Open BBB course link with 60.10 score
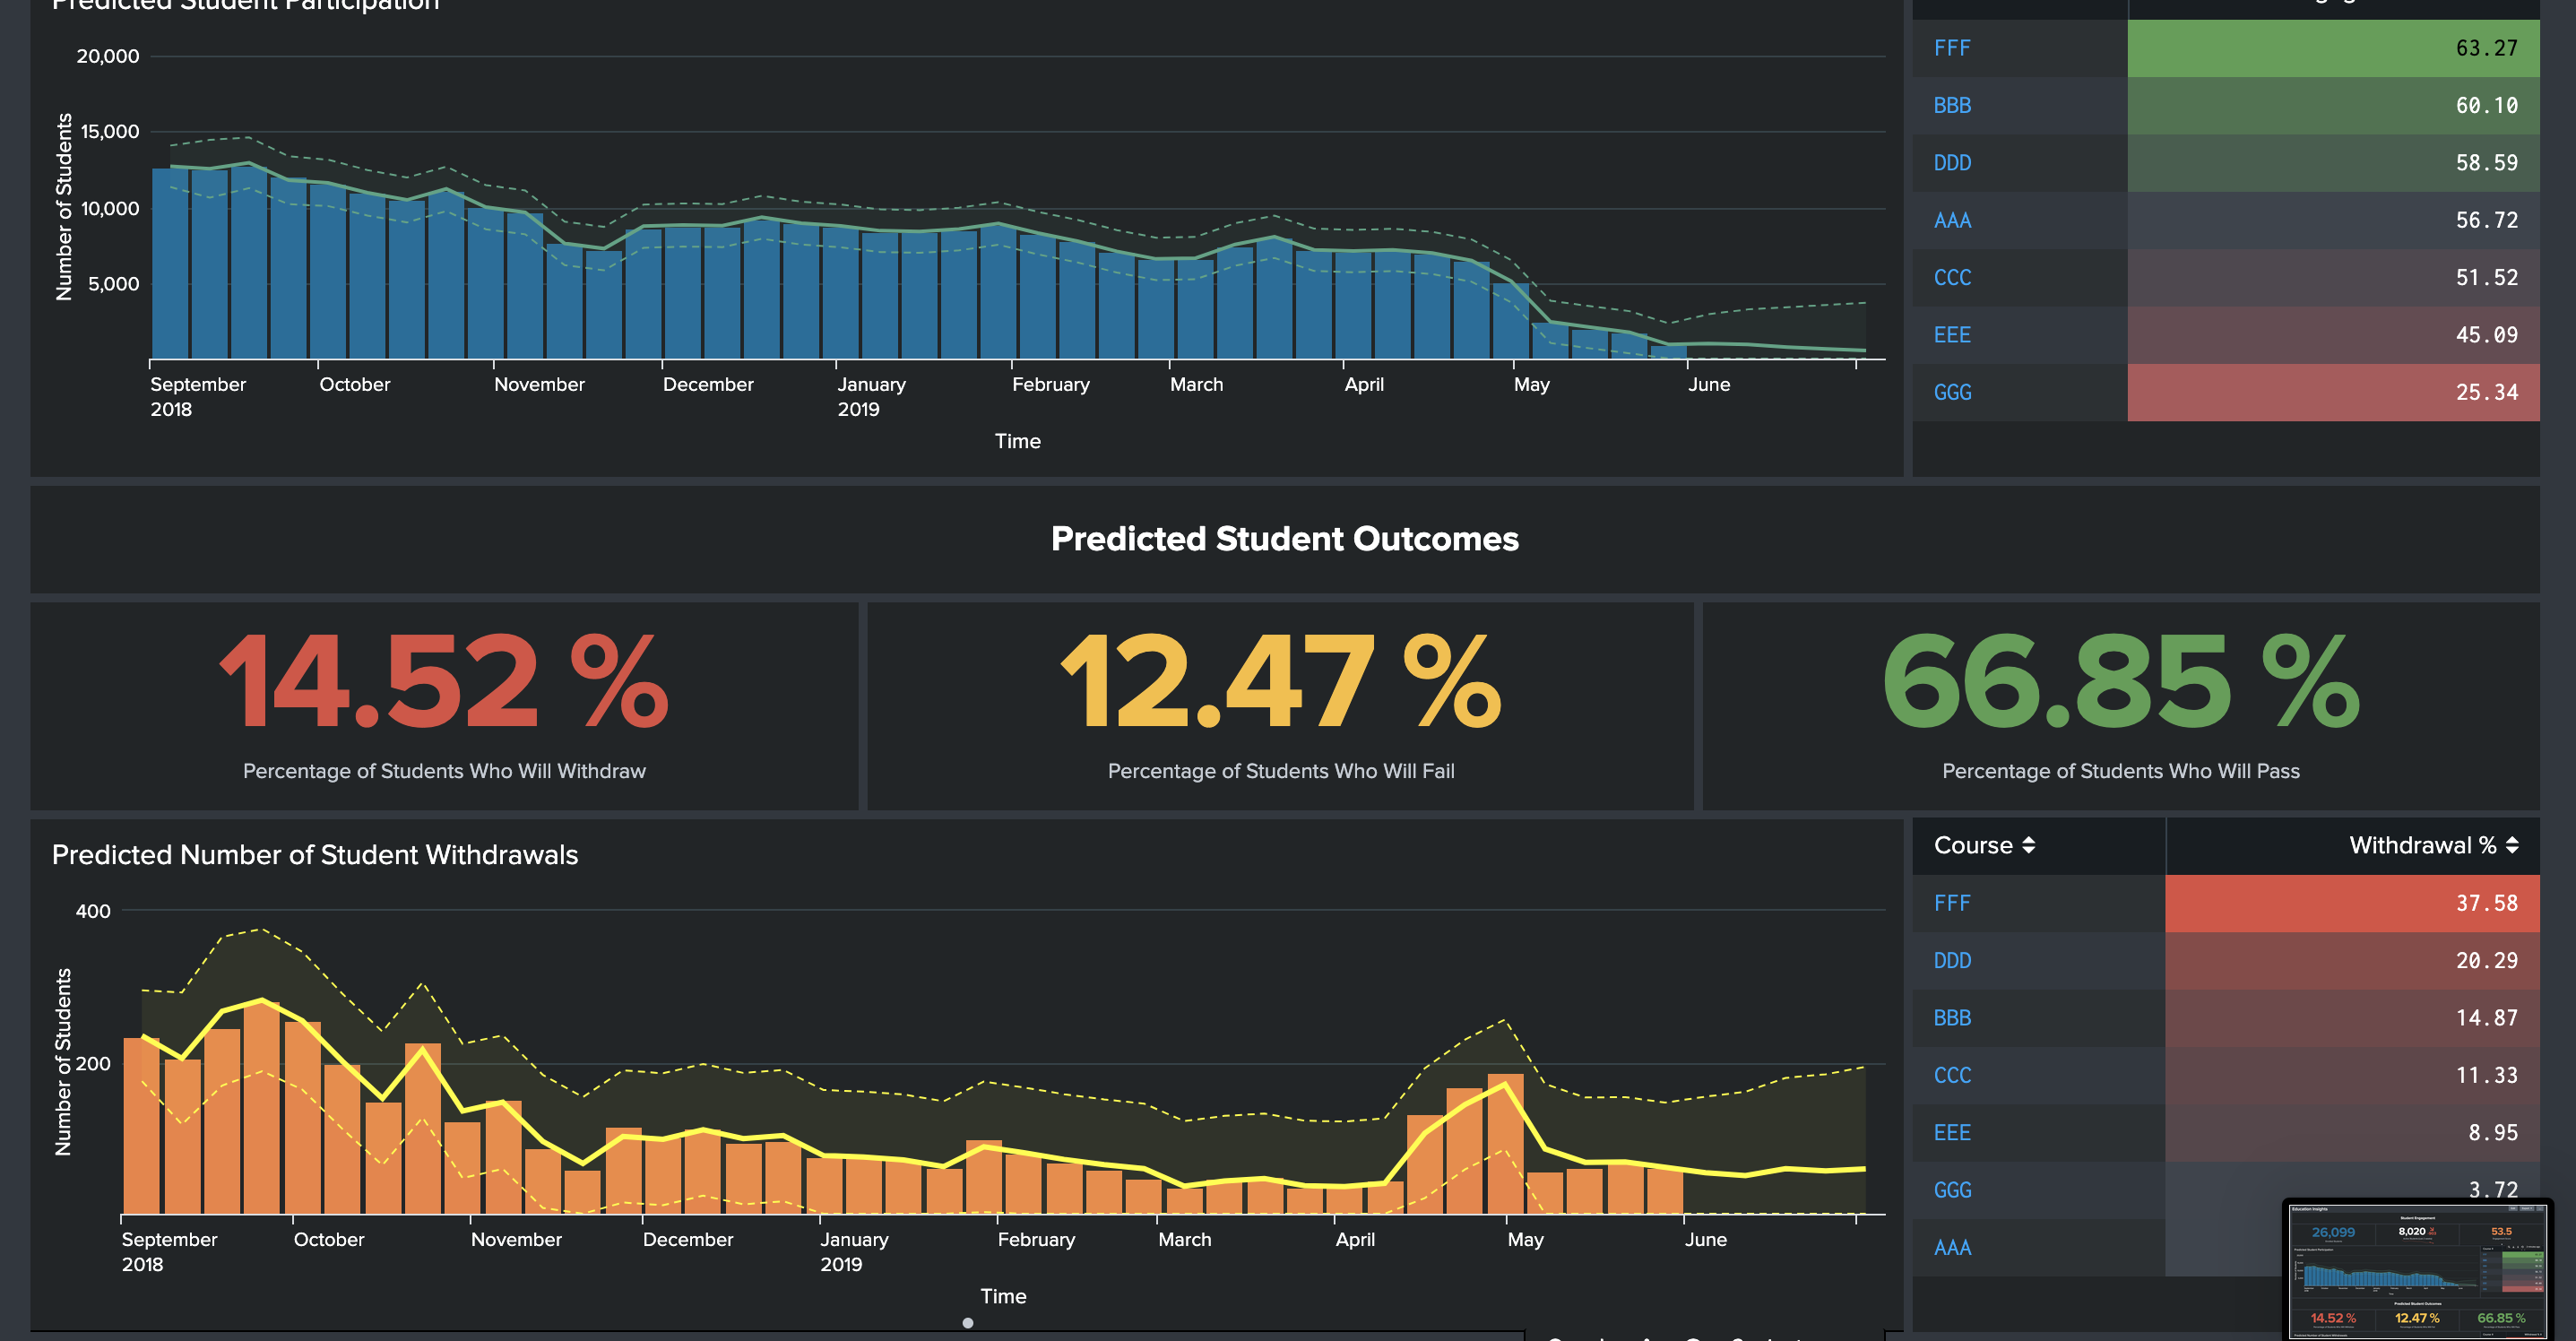The width and height of the screenshot is (2576, 1341). pos(1952,105)
